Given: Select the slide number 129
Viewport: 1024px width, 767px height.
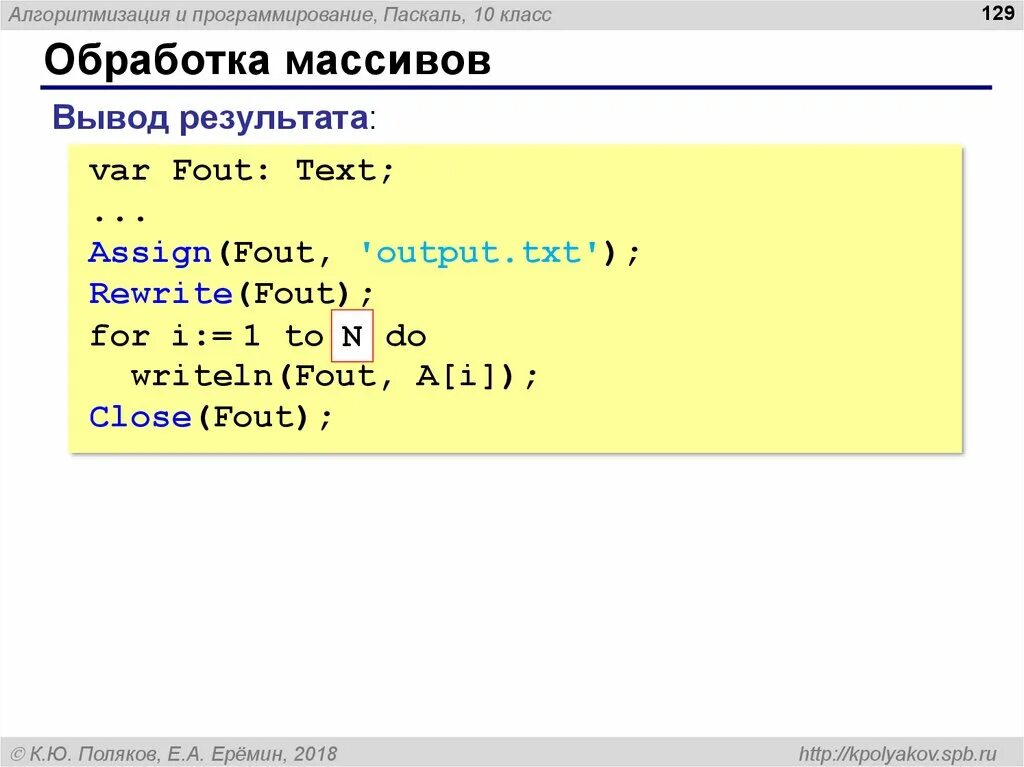Looking at the screenshot, I should [997, 12].
